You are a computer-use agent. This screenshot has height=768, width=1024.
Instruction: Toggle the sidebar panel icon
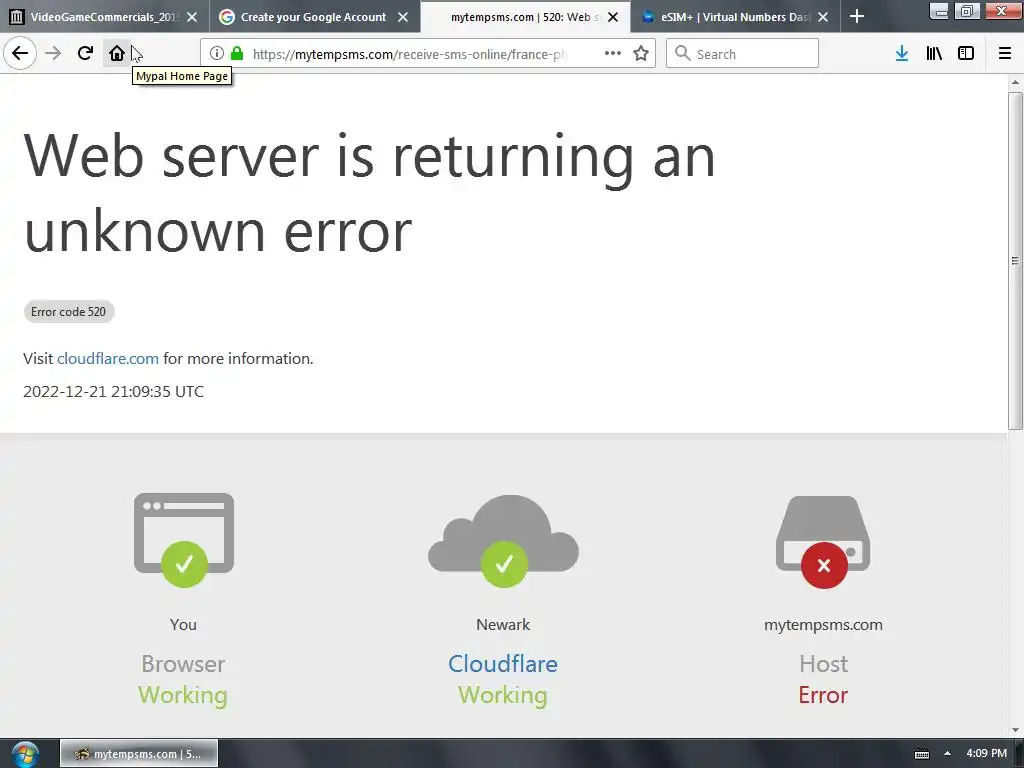pyautogui.click(x=966, y=54)
